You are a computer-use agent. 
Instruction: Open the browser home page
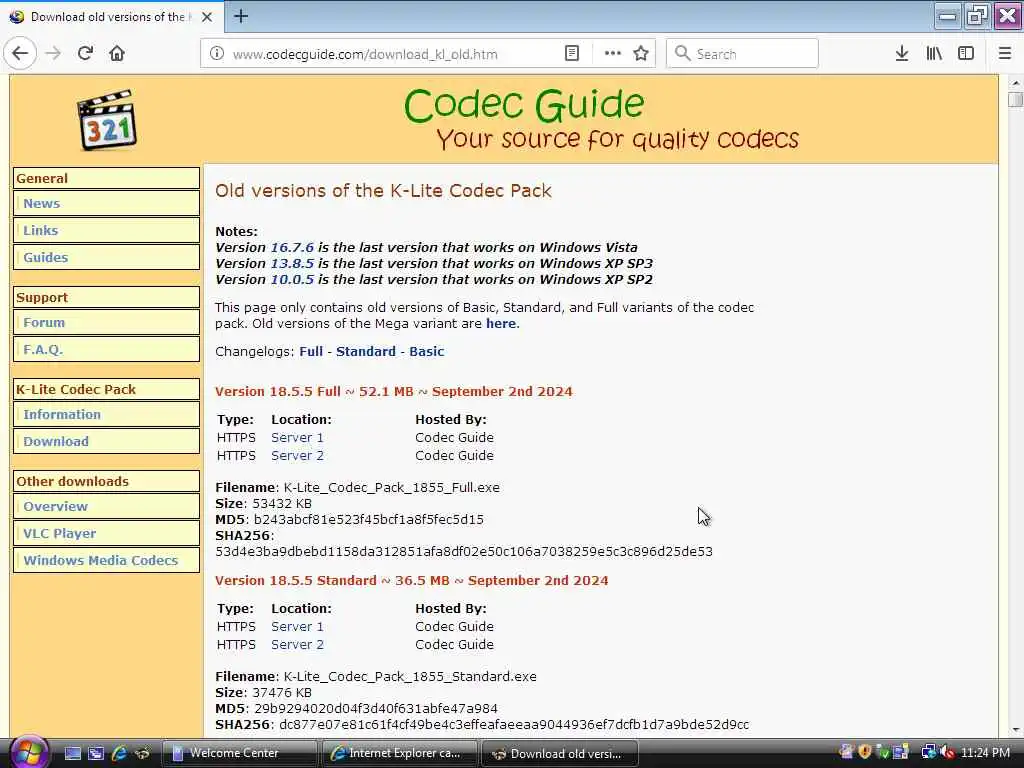(x=117, y=54)
